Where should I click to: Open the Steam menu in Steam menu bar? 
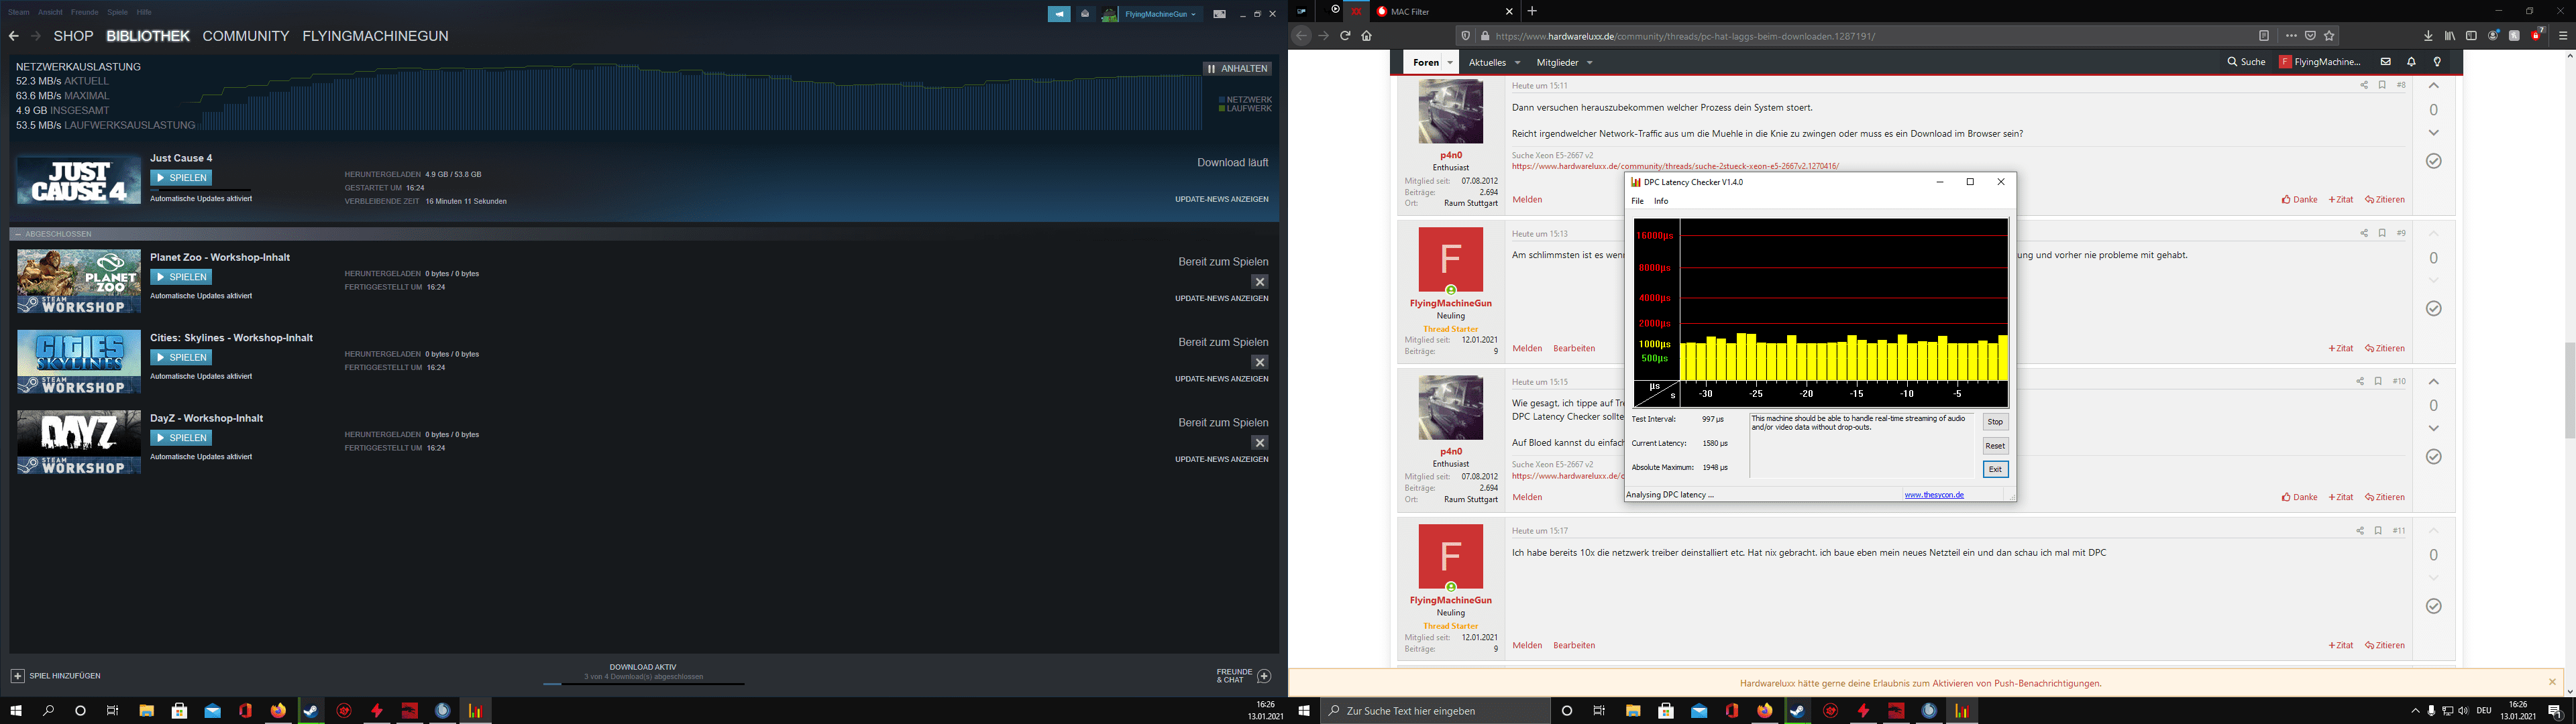point(19,13)
